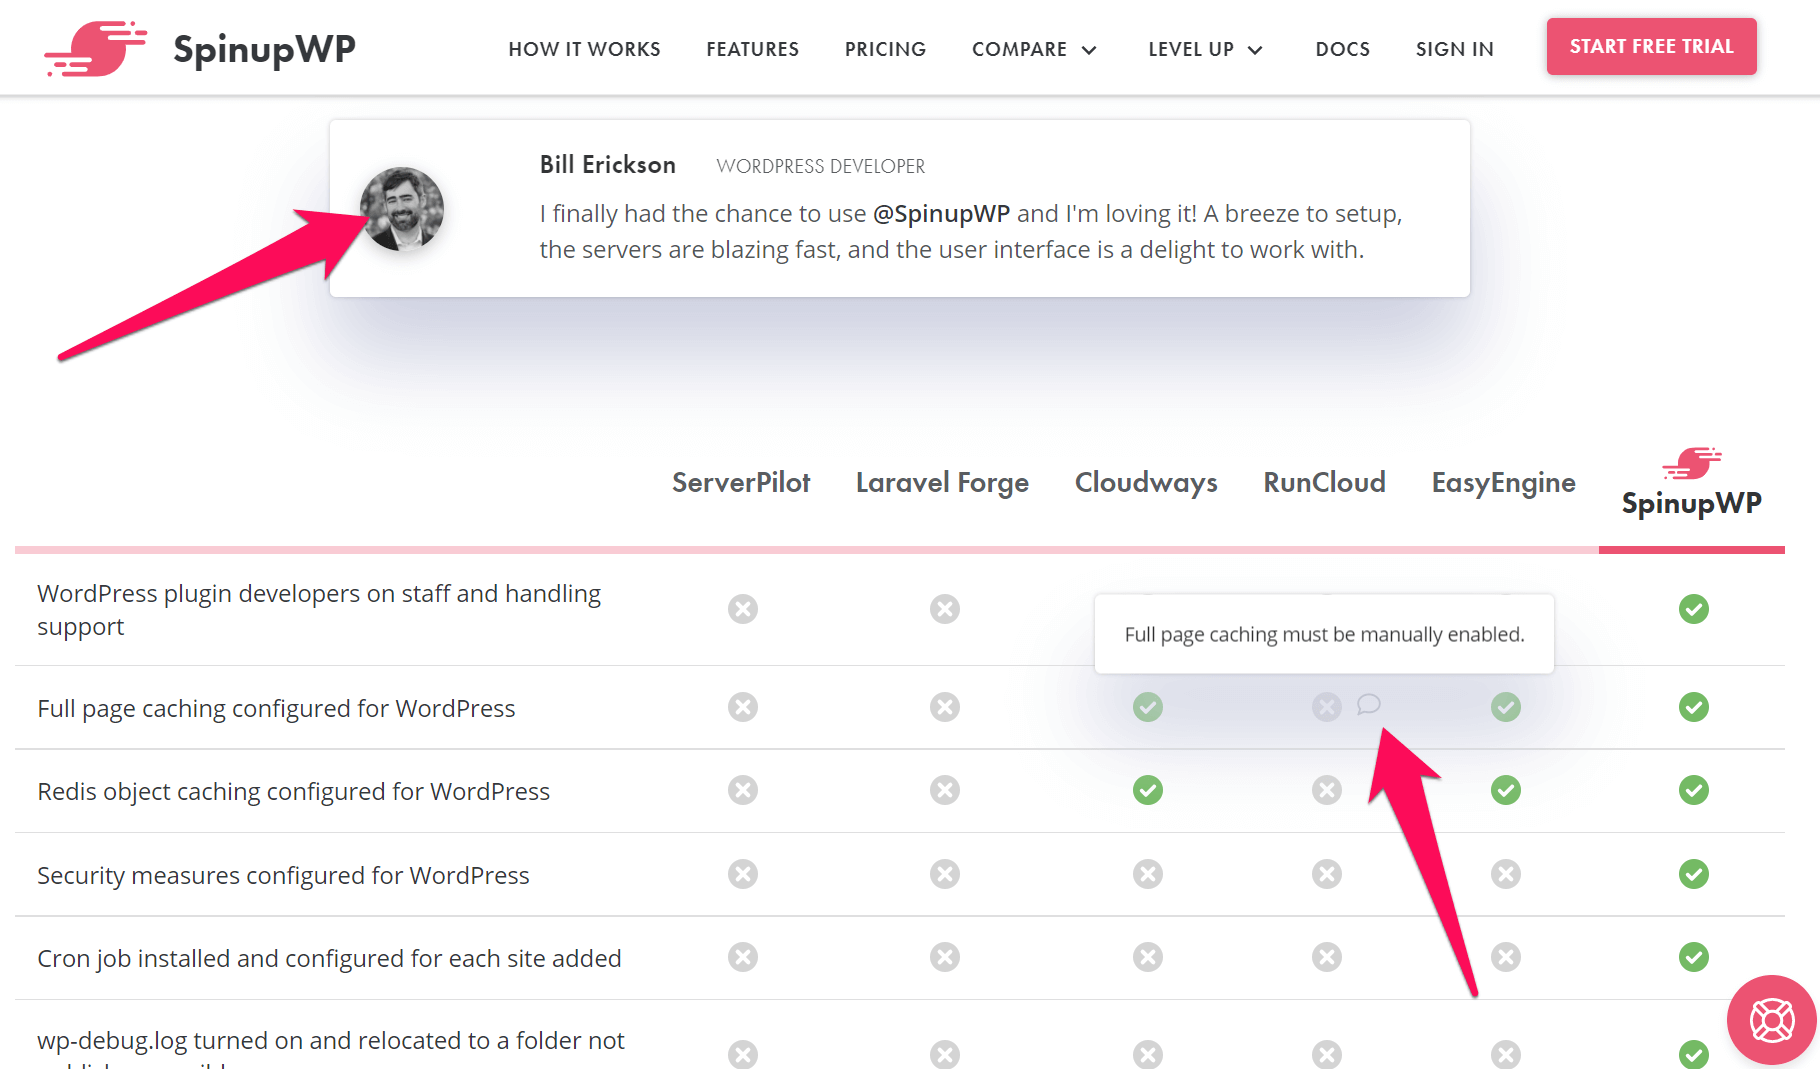Click SpinupWP's check for plugin developers support row
1820x1069 pixels.
pyautogui.click(x=1693, y=609)
